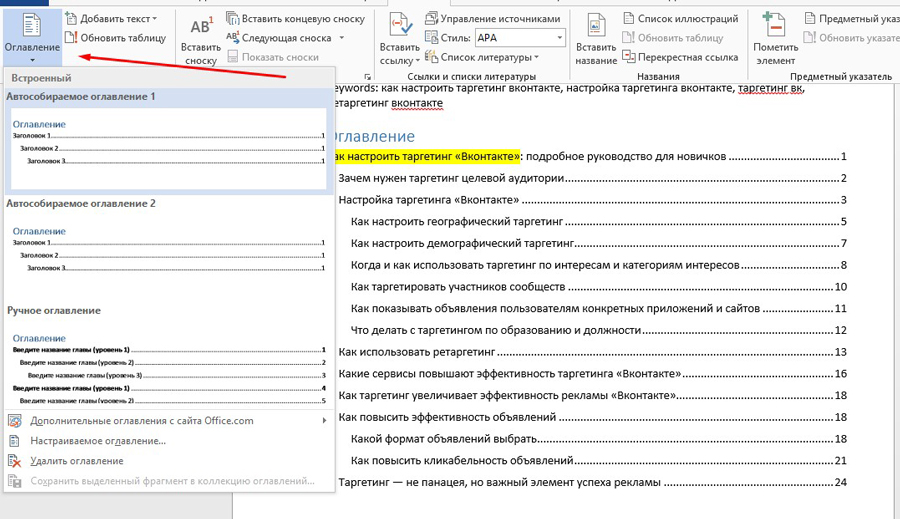Choose Настраиваемое оглавление... menu entry
The width and height of the screenshot is (900, 519).
[x=169, y=441]
